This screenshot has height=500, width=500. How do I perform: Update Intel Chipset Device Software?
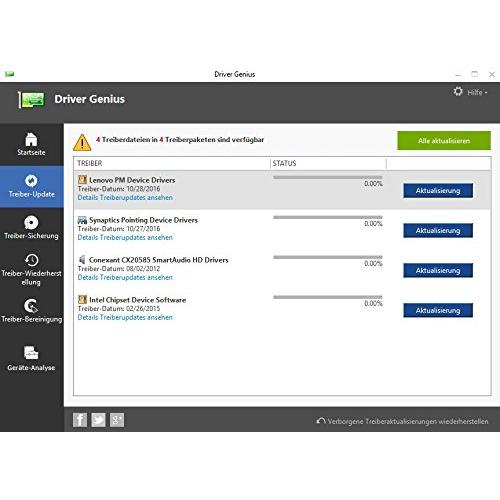pyautogui.click(x=438, y=310)
